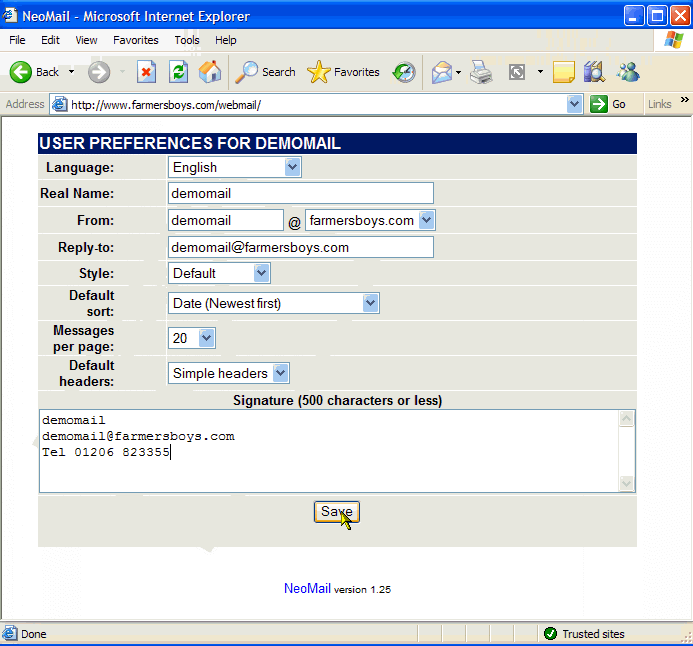Viewport: 693px width, 646px height.
Task: Open the Back history dropdown arrow
Action: coord(72,72)
